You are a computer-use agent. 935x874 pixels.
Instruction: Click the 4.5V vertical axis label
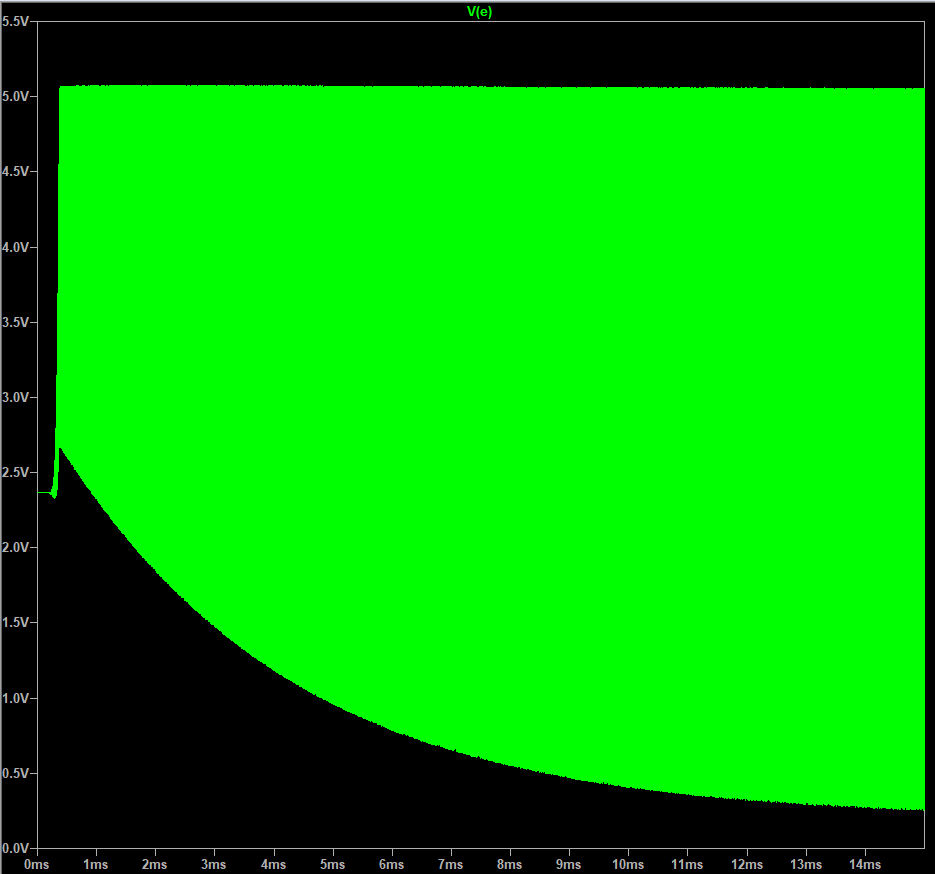tap(15, 172)
